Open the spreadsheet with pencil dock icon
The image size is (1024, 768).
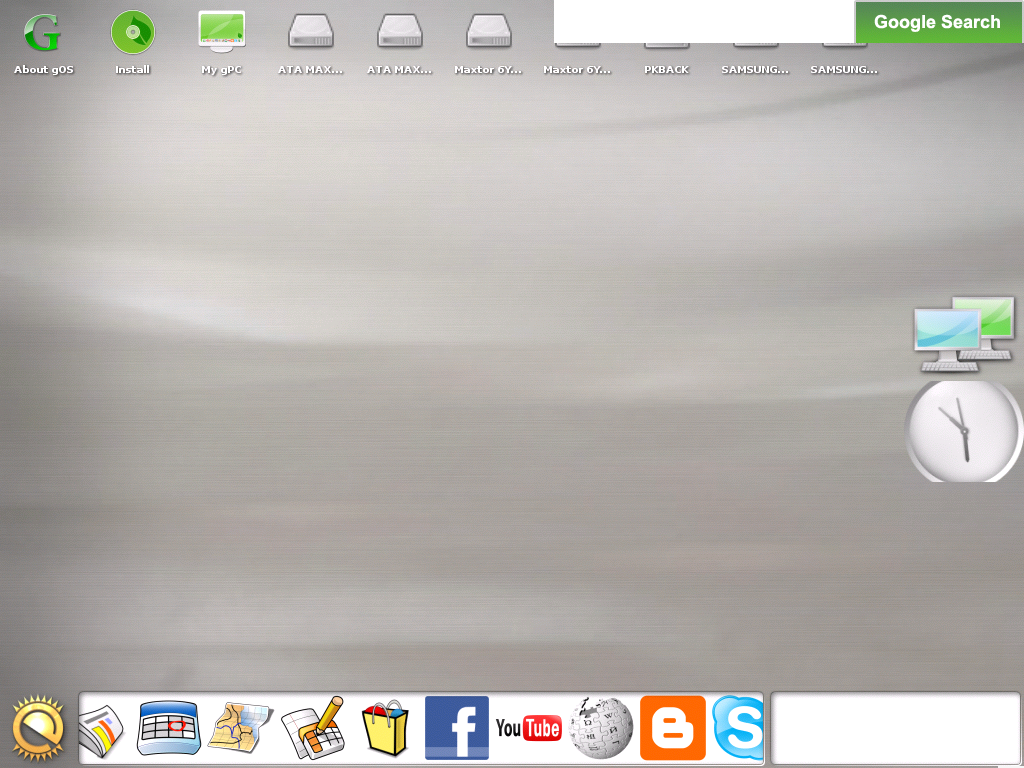(x=313, y=728)
